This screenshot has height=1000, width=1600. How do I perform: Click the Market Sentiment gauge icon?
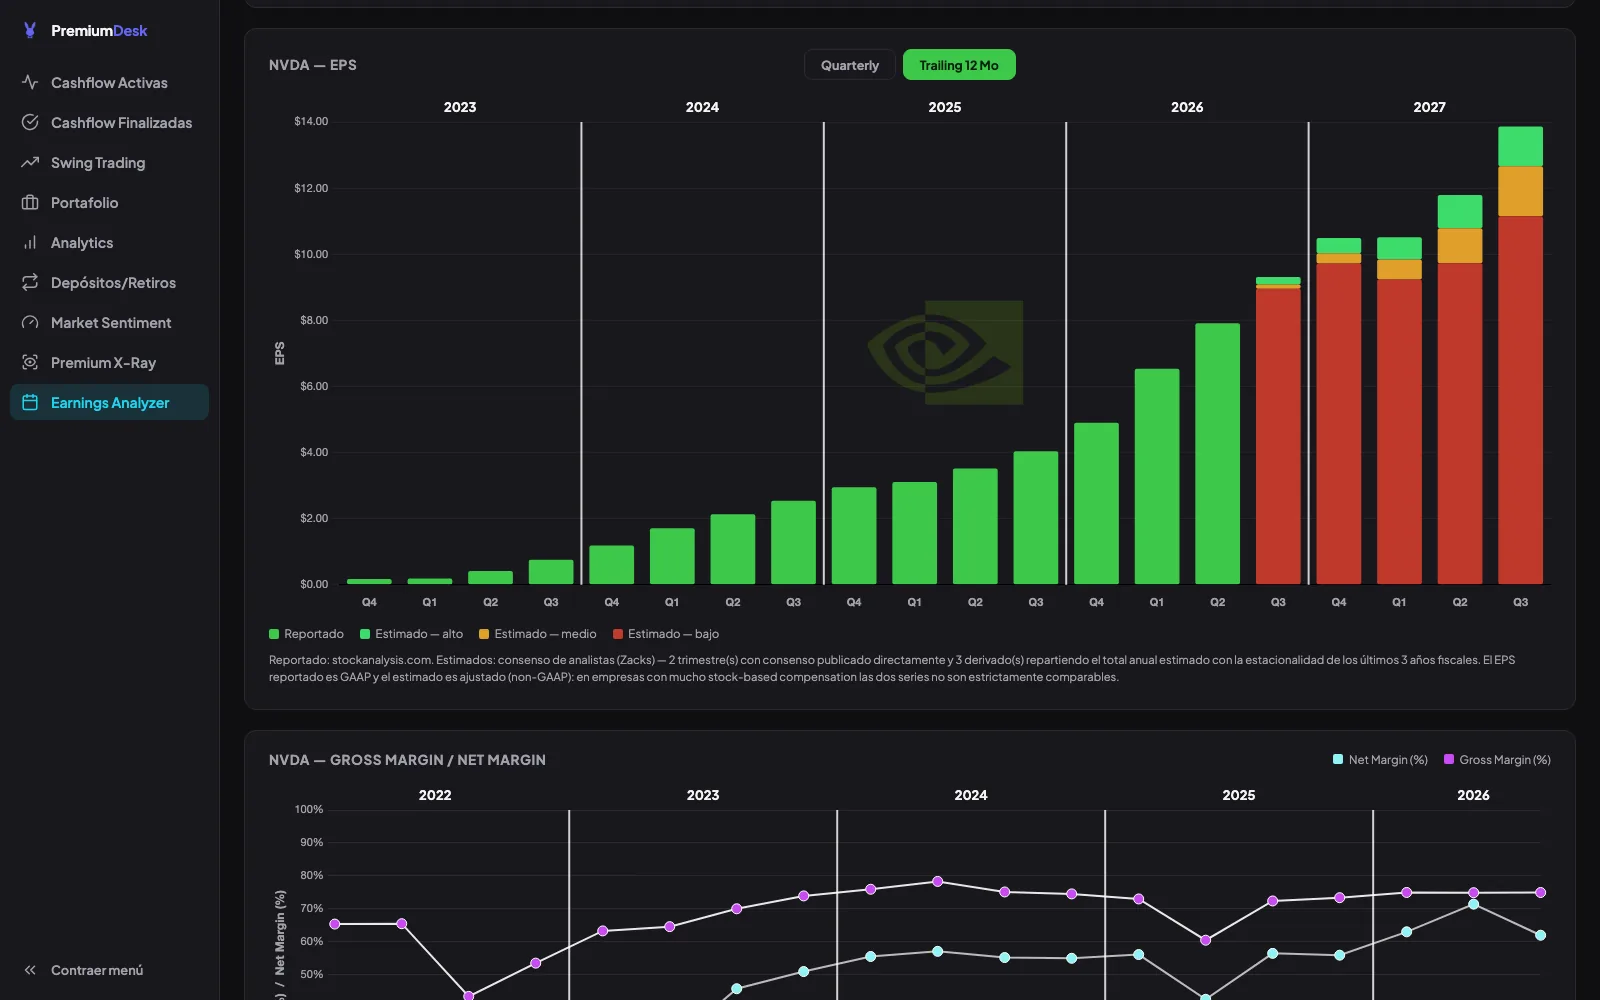30,322
